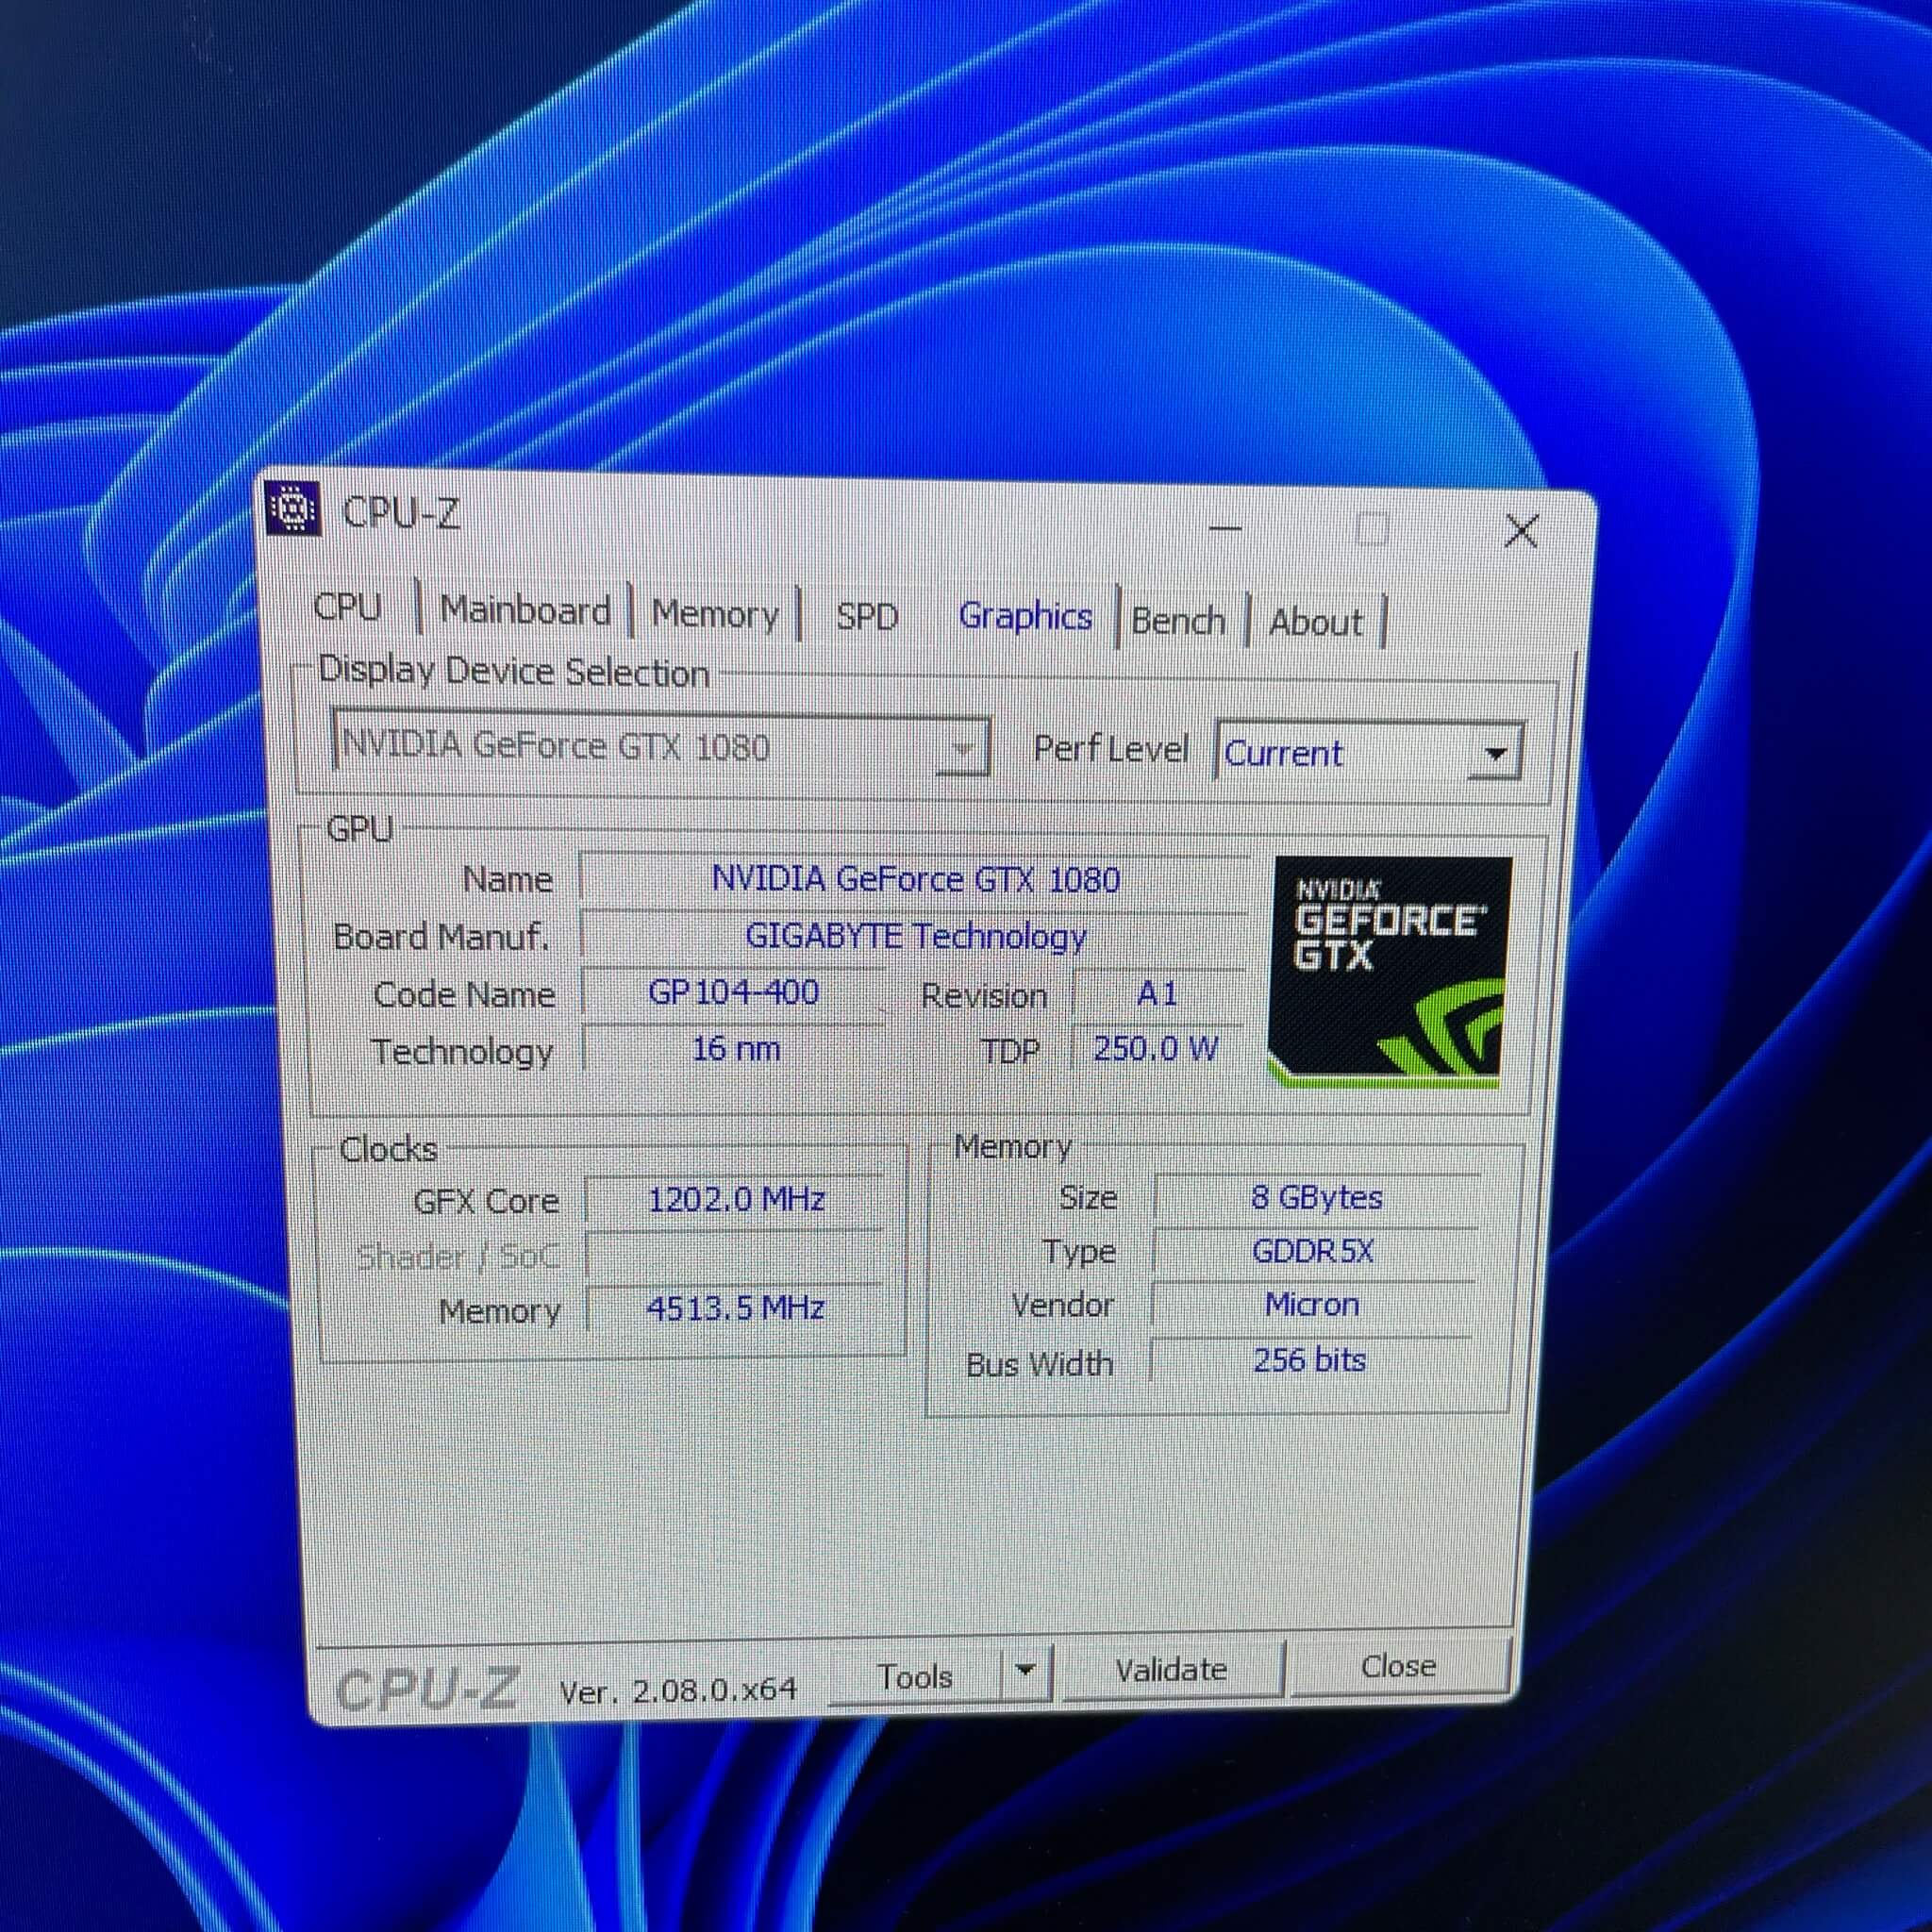1932x1932 pixels.
Task: Click the A1 revision value
Action: coord(1158,994)
